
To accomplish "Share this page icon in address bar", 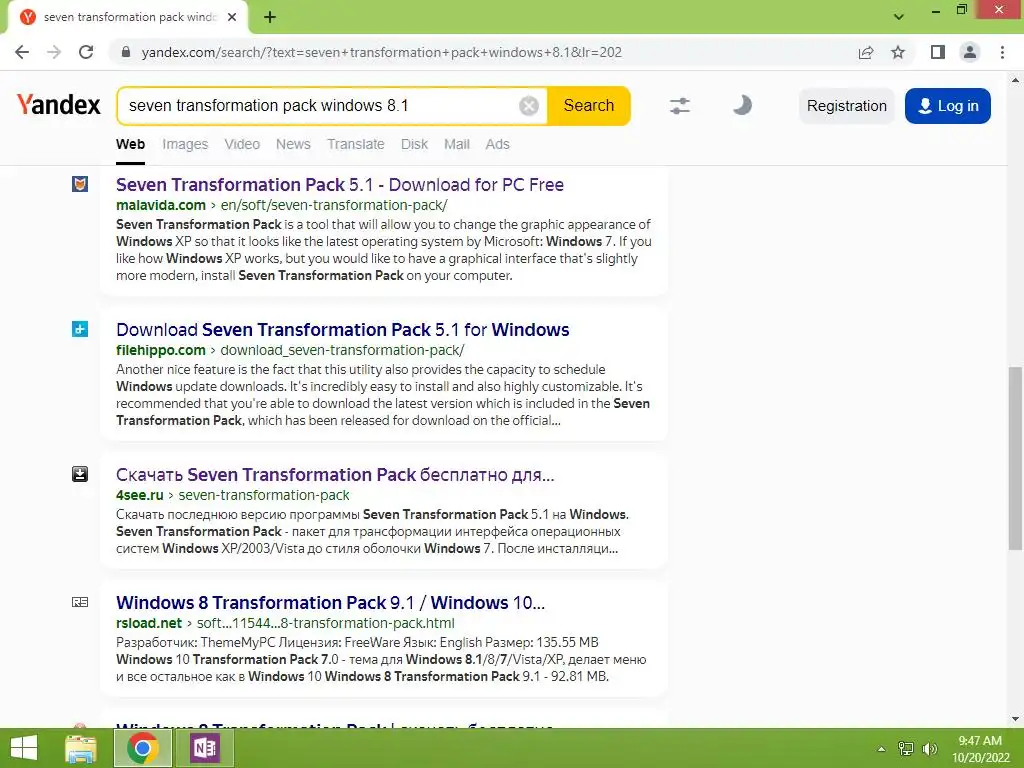I will click(866, 52).
